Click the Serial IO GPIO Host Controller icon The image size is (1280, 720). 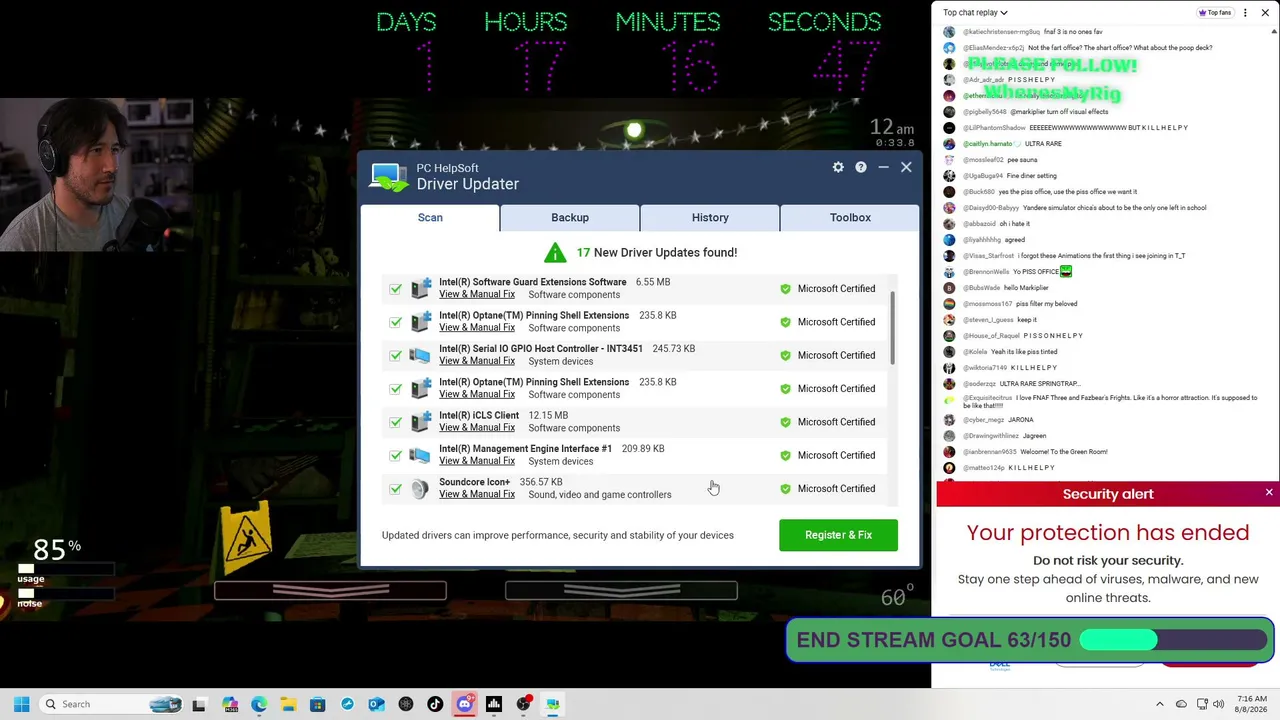pos(421,355)
